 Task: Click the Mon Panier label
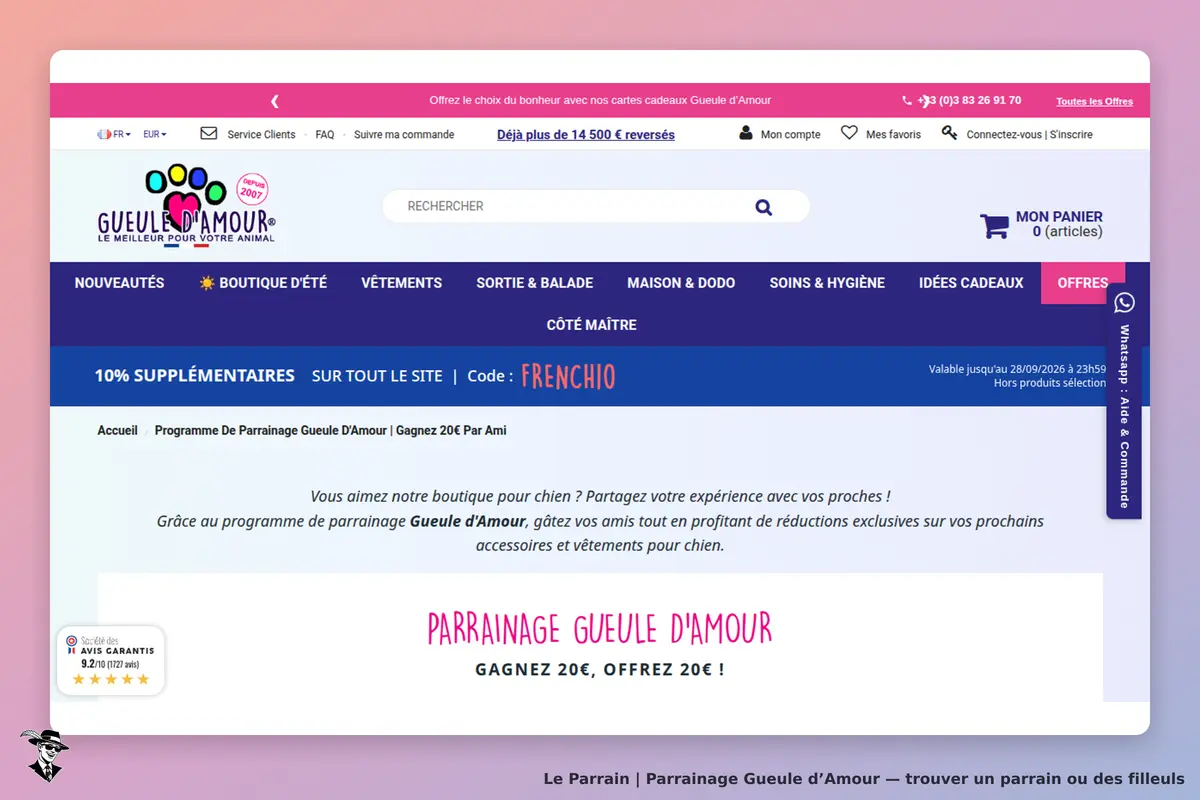(1059, 216)
